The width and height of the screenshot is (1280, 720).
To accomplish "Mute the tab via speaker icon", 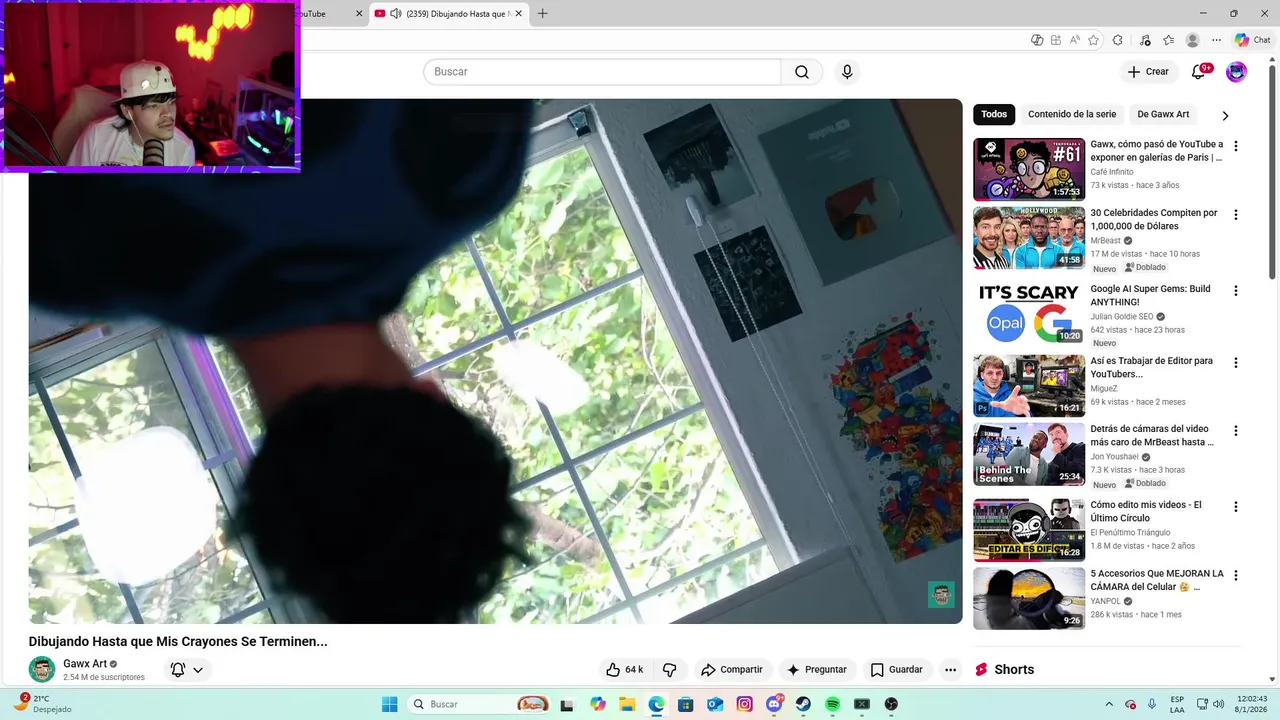I will pos(396,14).
